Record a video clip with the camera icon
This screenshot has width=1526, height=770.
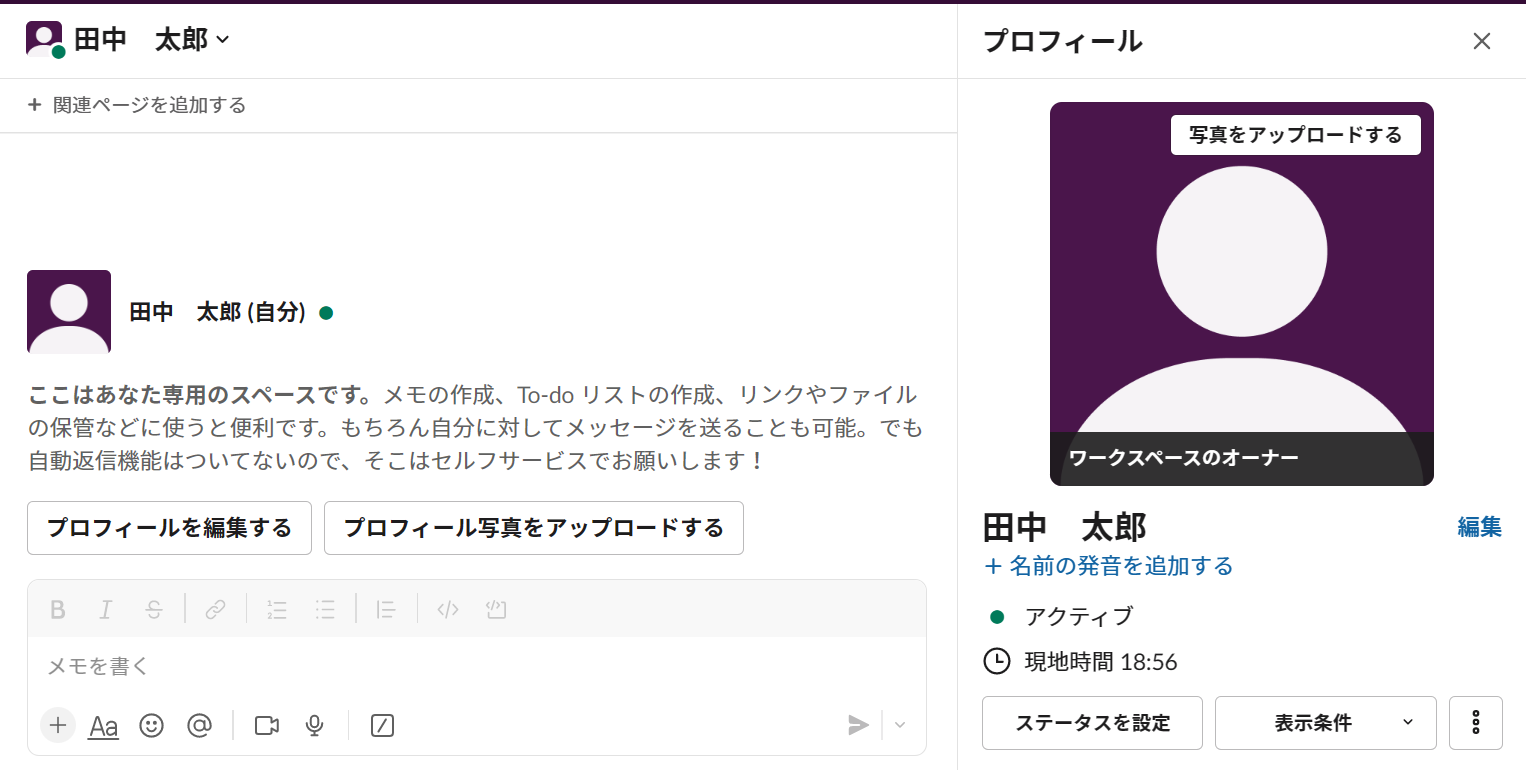pyautogui.click(x=266, y=726)
